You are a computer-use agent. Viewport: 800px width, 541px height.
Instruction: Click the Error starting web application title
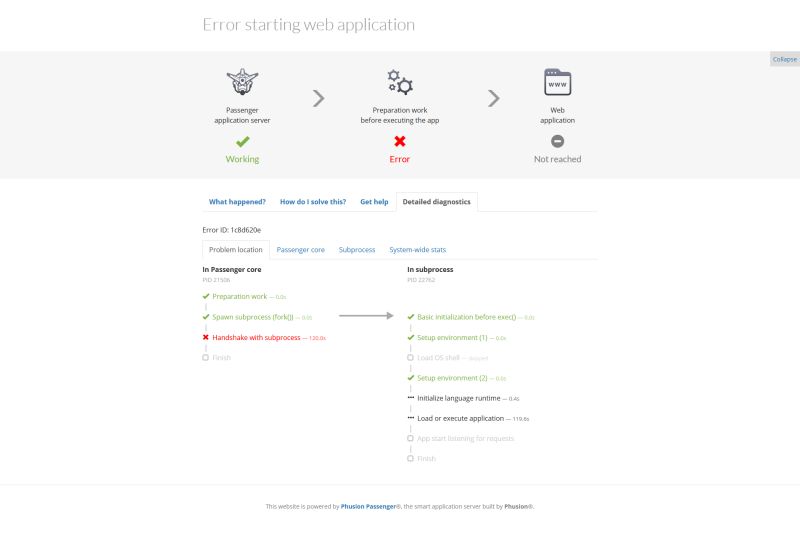(309, 24)
